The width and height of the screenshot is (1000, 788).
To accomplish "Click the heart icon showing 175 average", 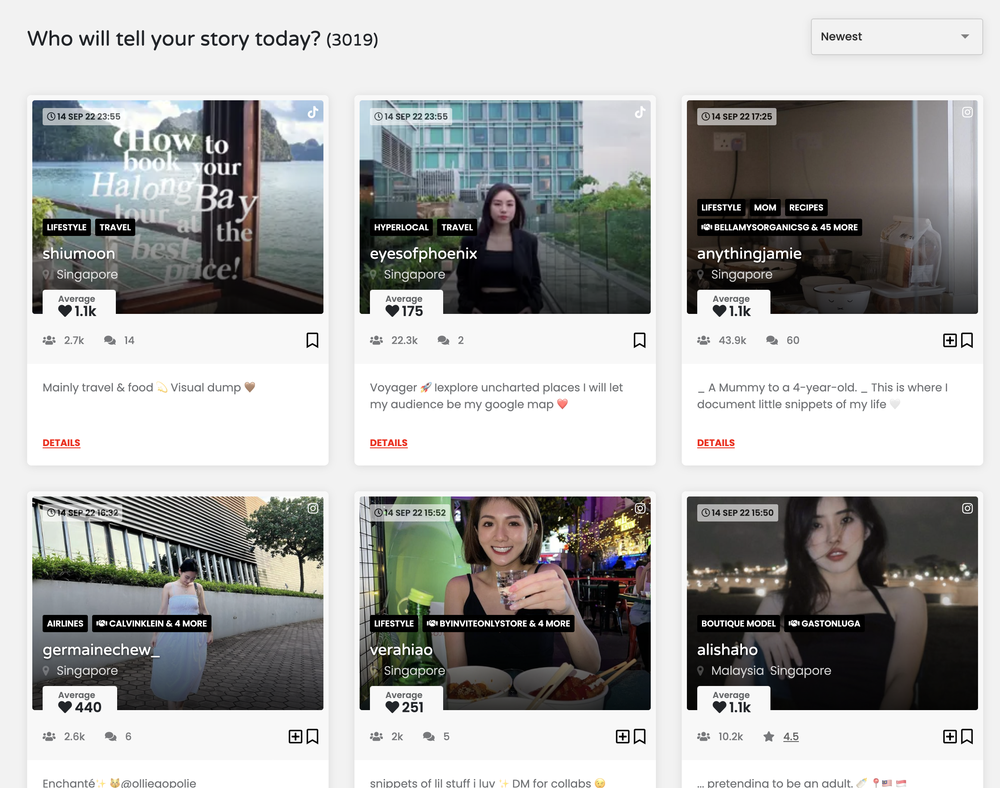I will pos(392,311).
